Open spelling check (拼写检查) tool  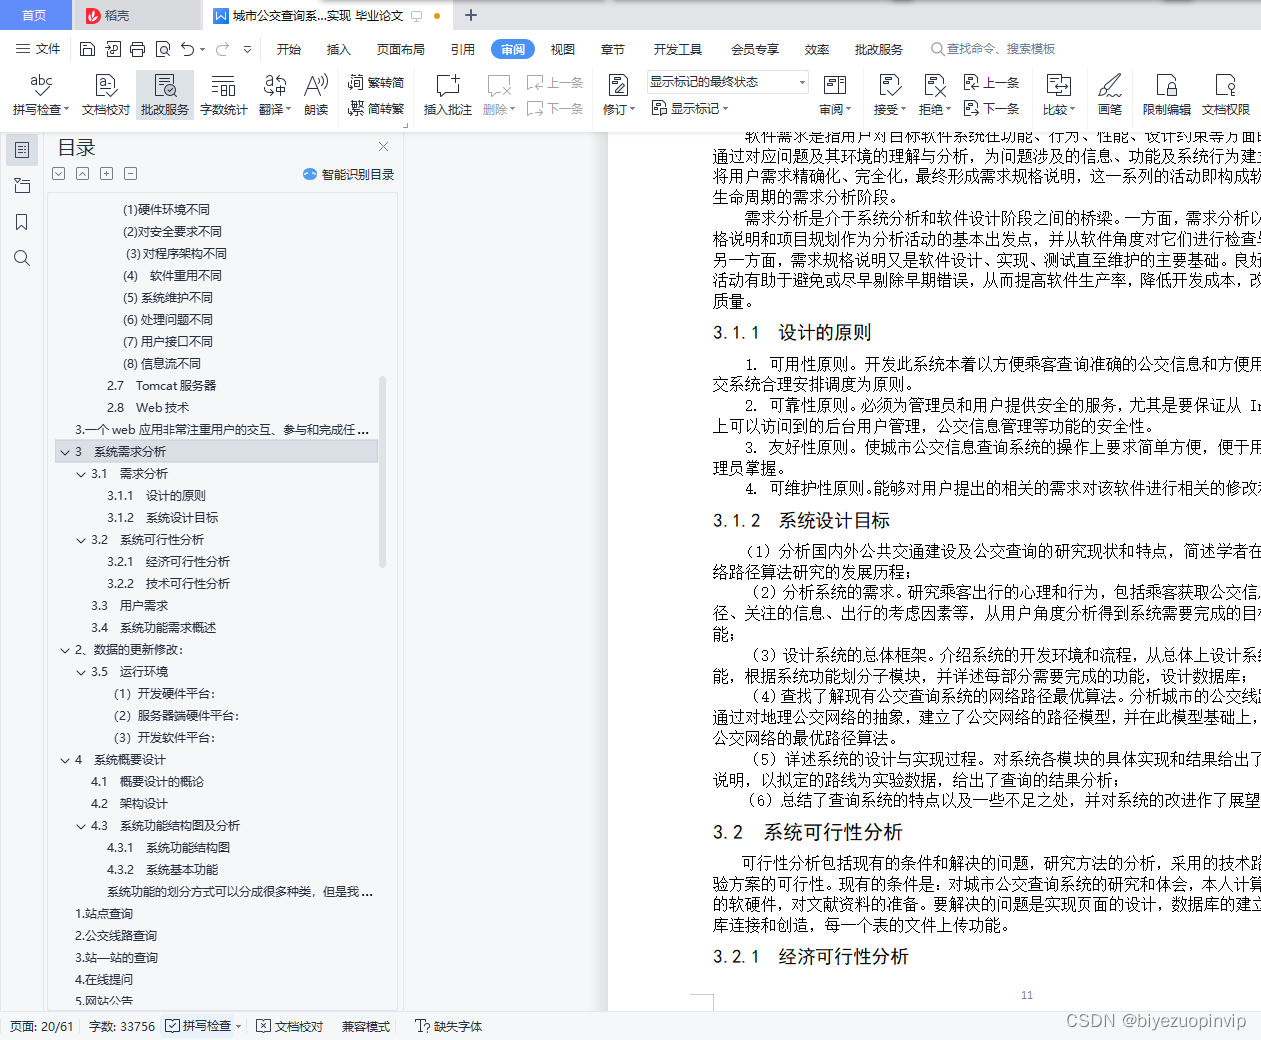(41, 94)
